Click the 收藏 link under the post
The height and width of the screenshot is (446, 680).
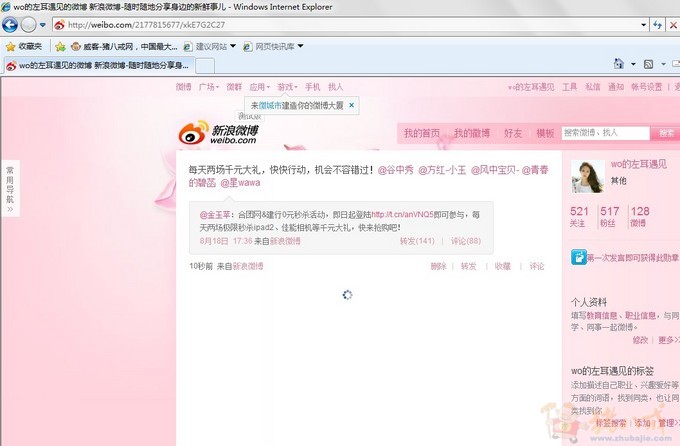coord(502,266)
